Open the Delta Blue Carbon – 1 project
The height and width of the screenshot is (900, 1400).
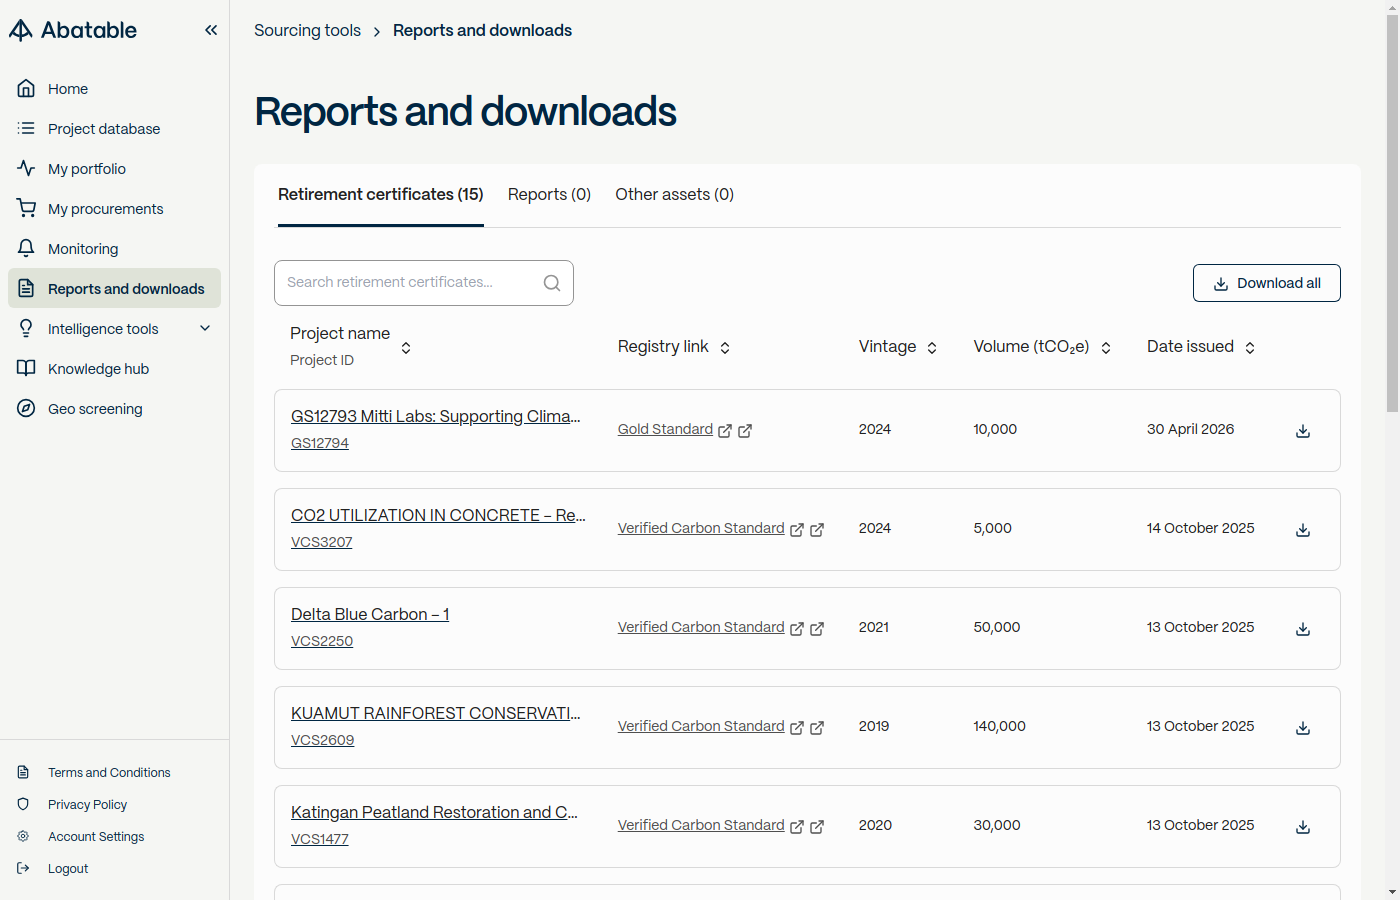tap(370, 614)
